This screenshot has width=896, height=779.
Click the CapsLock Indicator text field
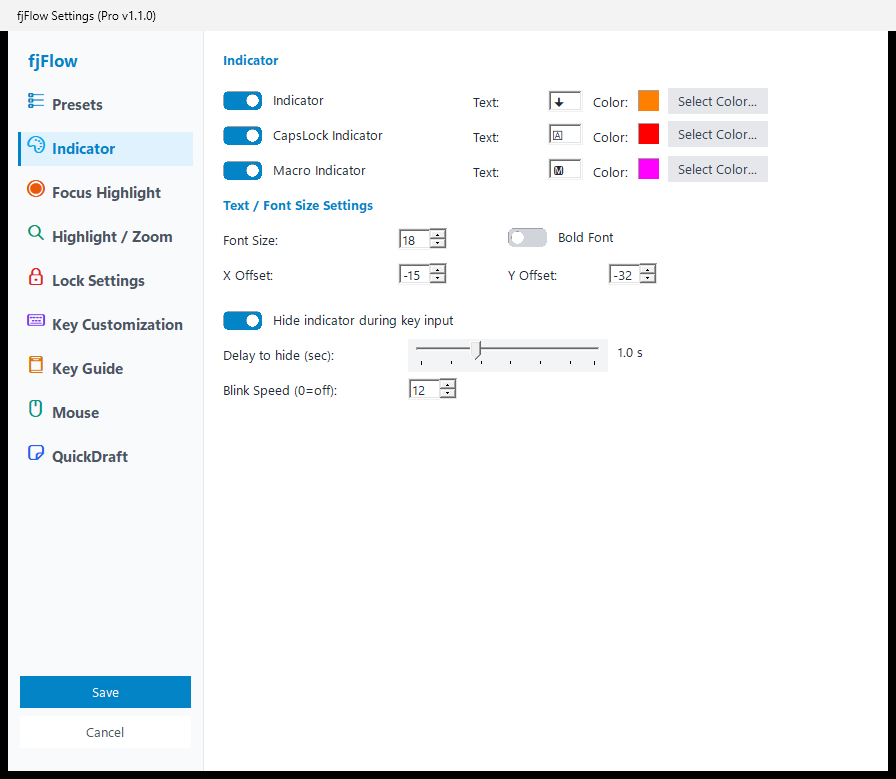pos(565,135)
